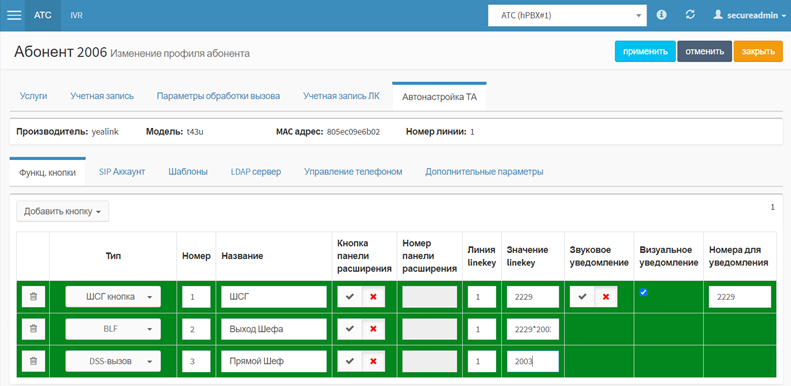Click linekey line field in Выход Шефа row
The image size is (791, 386).
tap(482, 329)
